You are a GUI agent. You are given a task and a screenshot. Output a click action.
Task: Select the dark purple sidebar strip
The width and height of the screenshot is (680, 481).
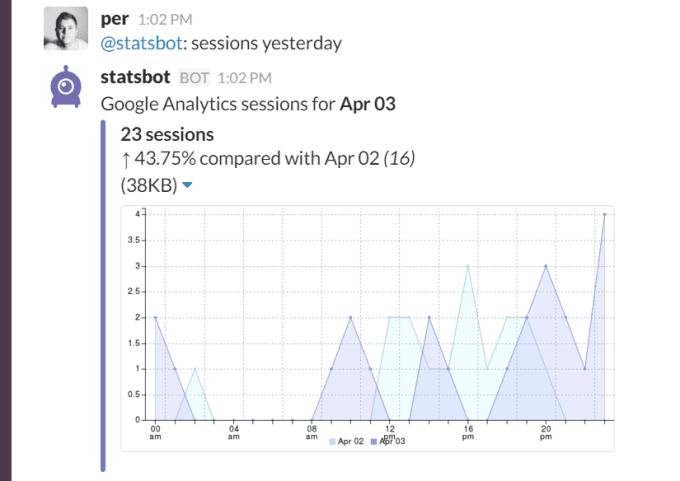click(6, 240)
